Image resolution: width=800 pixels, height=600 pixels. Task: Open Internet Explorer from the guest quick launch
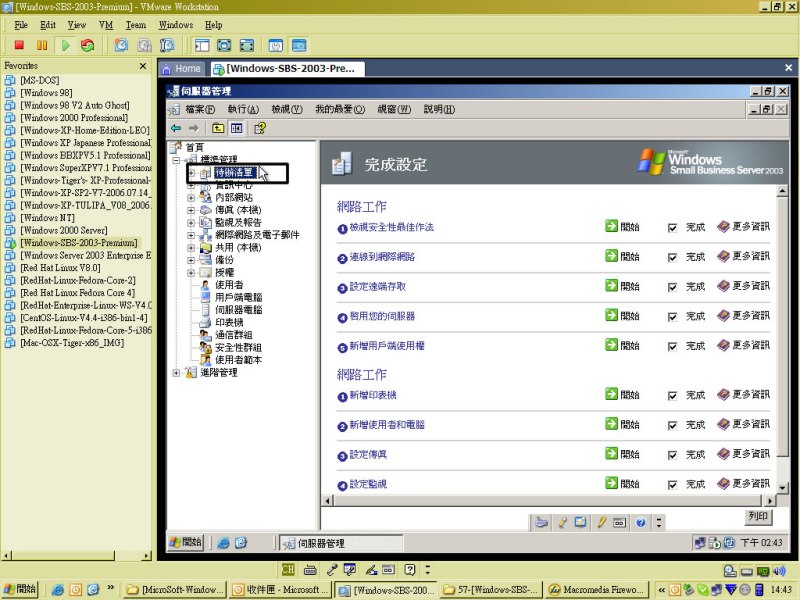[x=223, y=543]
